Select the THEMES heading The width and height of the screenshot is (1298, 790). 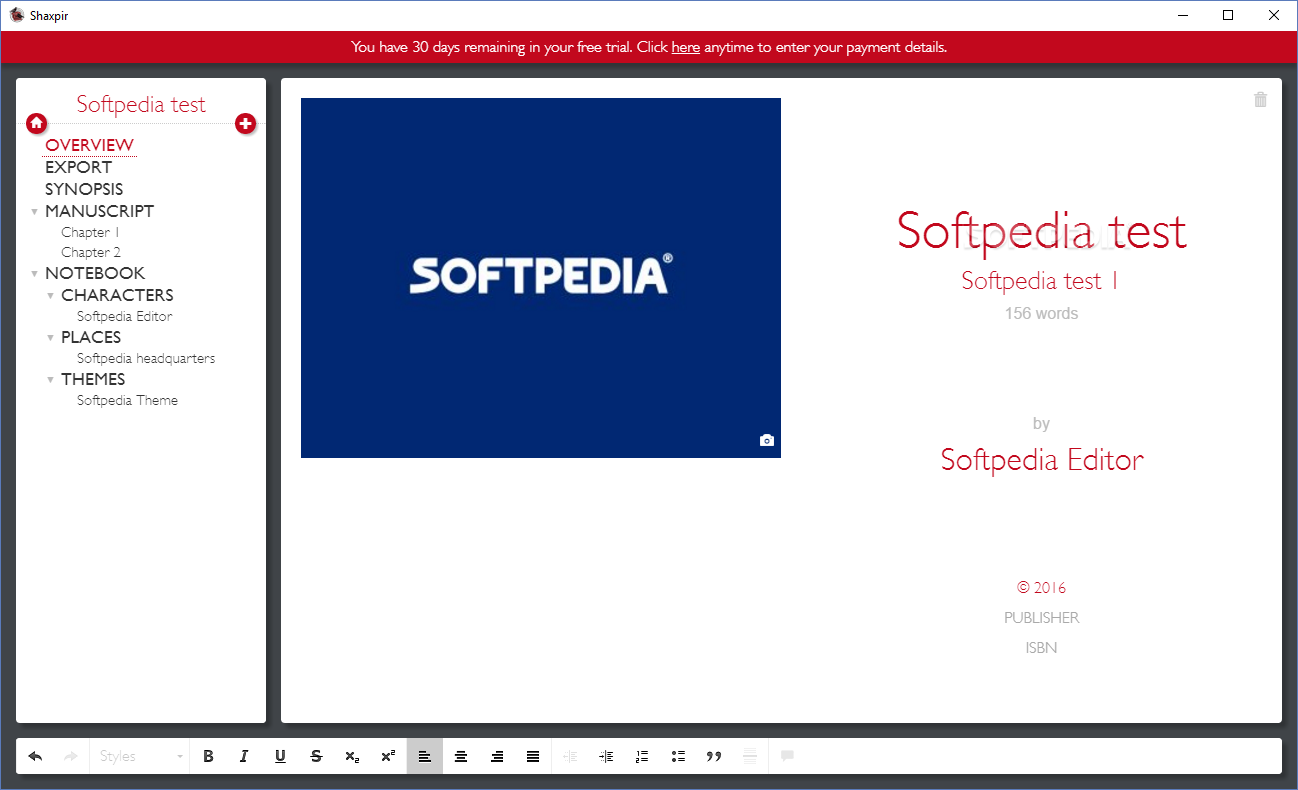click(x=93, y=379)
